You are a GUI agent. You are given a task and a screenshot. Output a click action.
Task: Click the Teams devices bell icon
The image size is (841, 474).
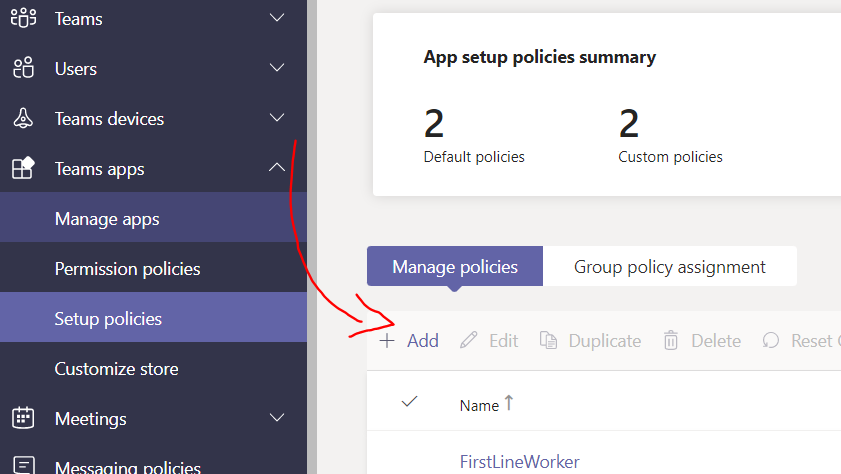pyautogui.click(x=23, y=118)
